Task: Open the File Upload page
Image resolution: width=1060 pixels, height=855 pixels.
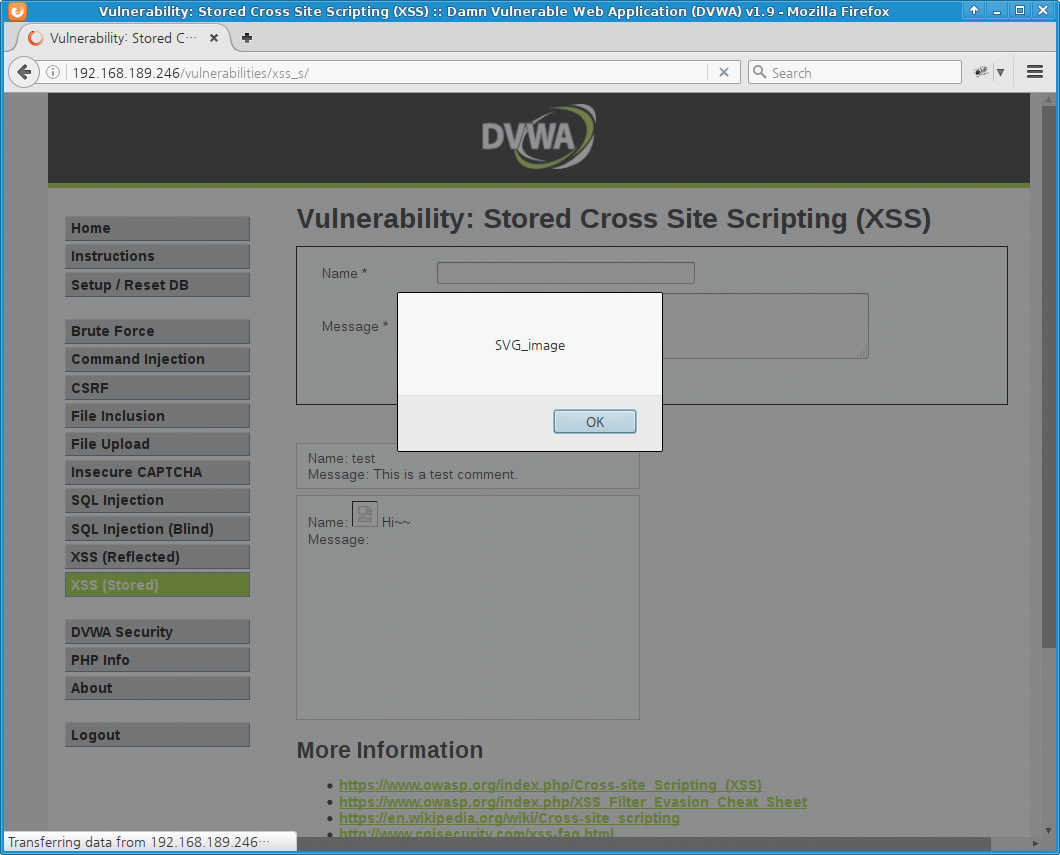Action: 158,444
